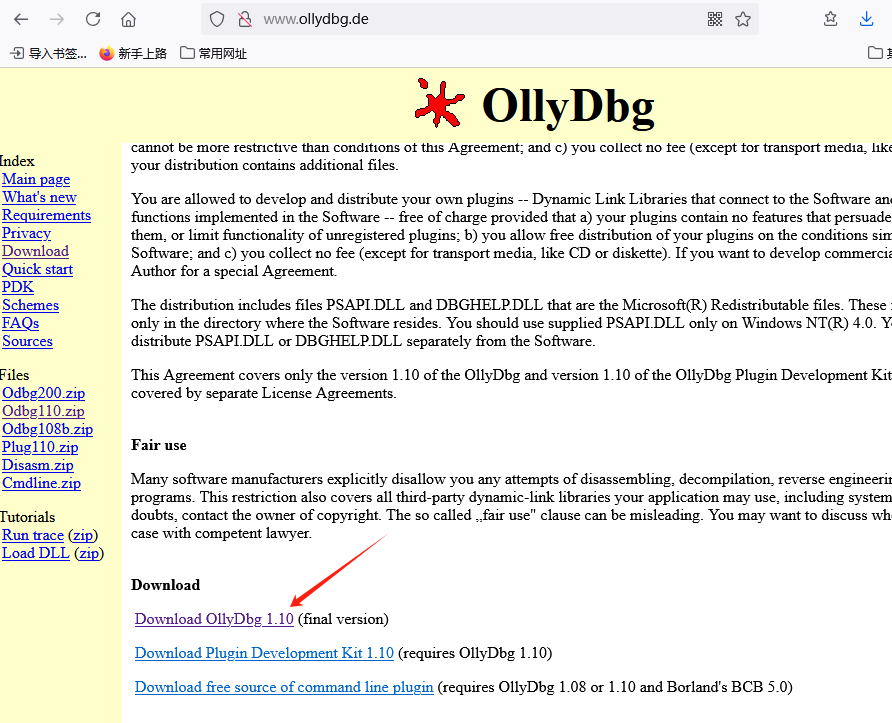The image size is (892, 723).
Task: Click Download OllyDbg 1.10 link
Action: (214, 619)
